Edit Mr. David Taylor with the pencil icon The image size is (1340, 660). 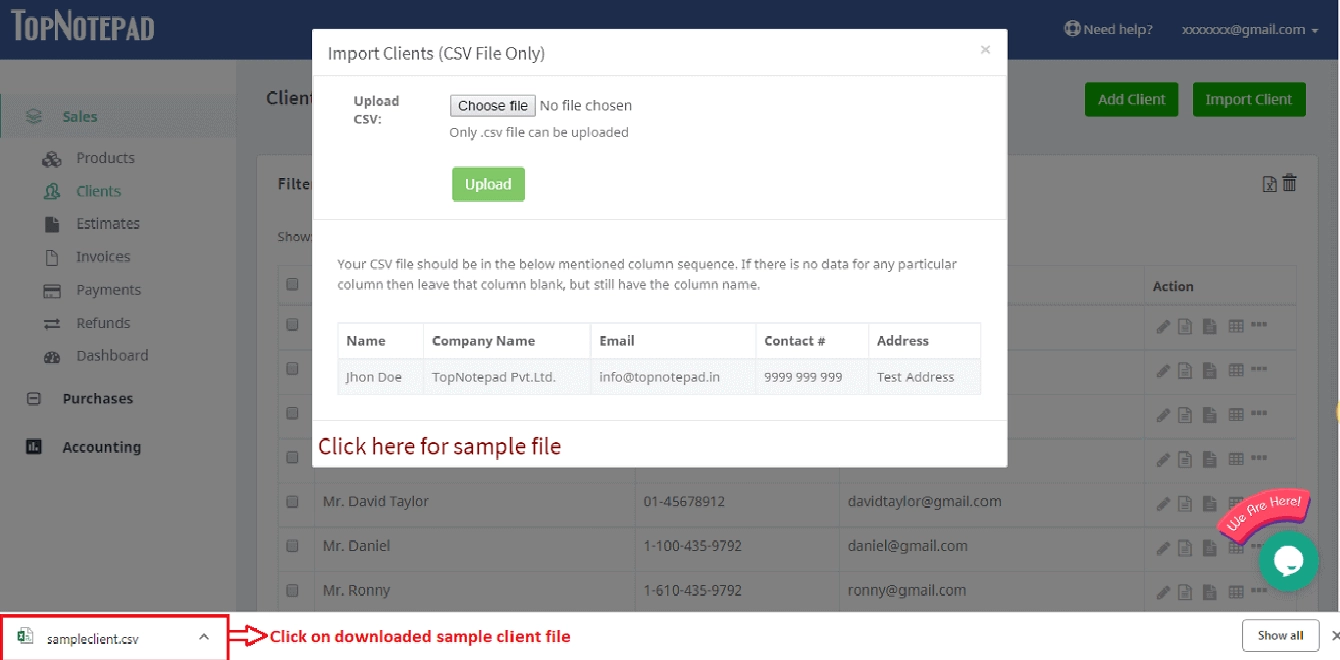pos(1163,502)
